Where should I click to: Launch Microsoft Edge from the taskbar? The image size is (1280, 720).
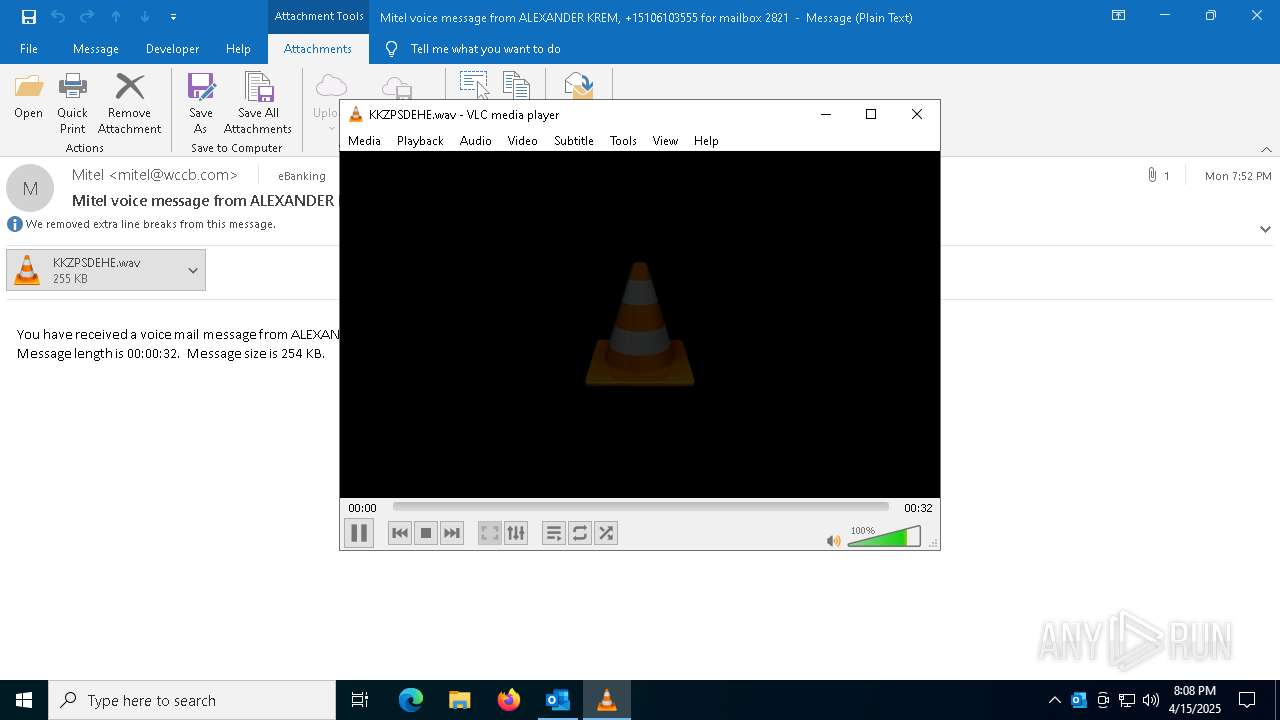click(x=411, y=700)
